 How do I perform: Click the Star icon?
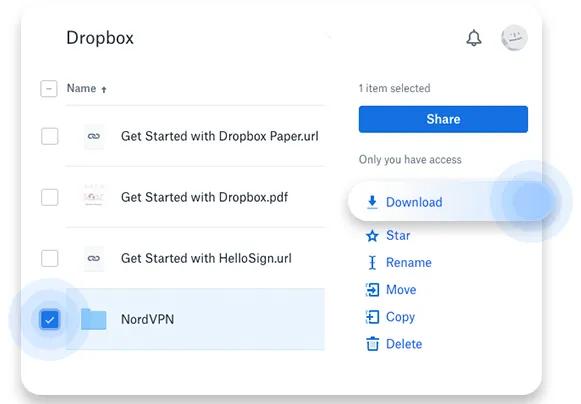pyautogui.click(x=372, y=236)
